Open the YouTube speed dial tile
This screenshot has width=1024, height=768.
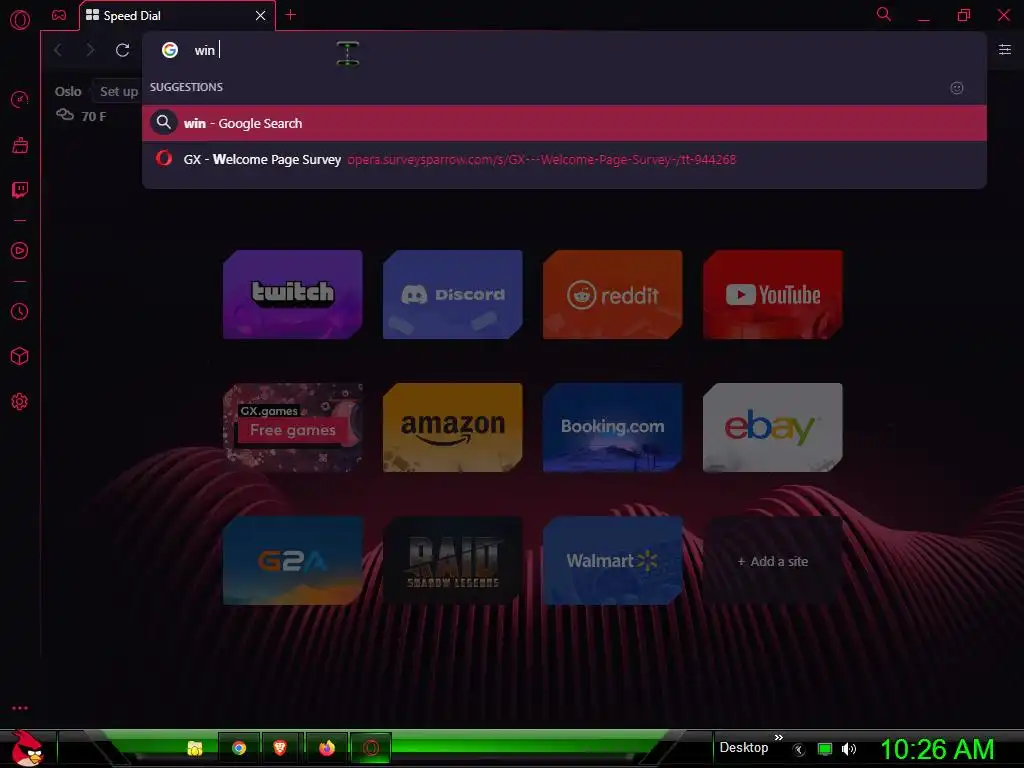[x=773, y=295]
